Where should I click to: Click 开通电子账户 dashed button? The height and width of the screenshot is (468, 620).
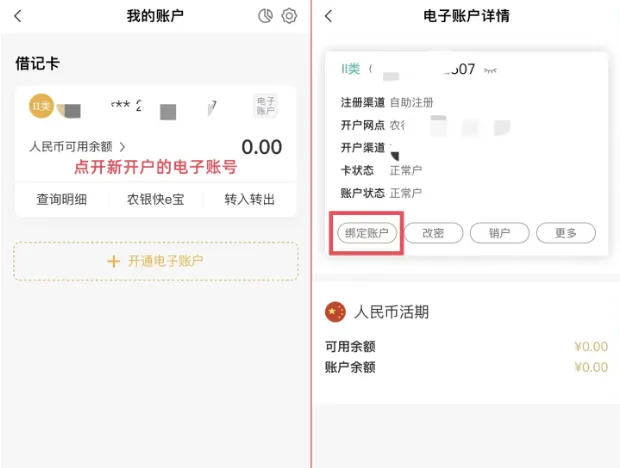click(x=156, y=261)
